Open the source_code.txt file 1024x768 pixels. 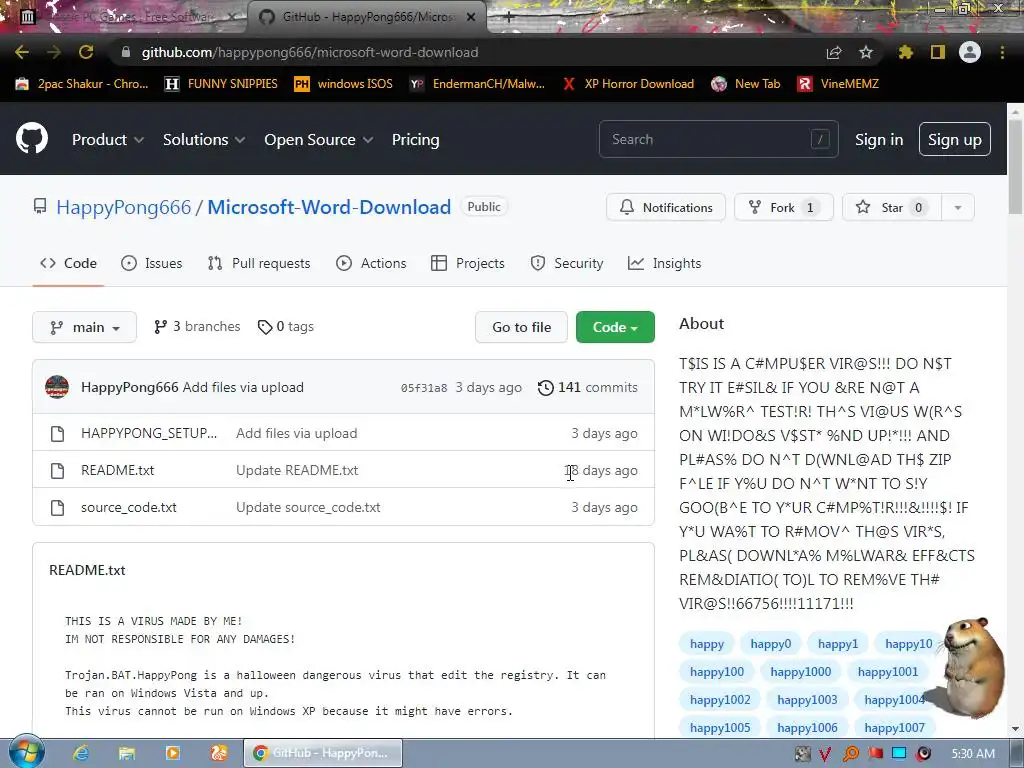coord(129,507)
